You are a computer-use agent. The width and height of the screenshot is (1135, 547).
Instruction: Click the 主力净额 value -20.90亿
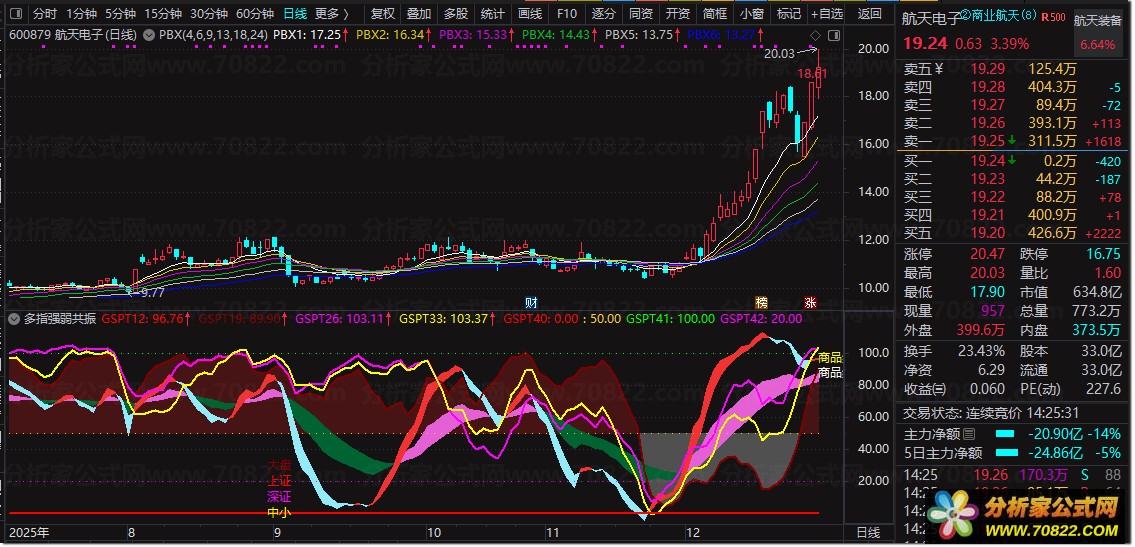[1056, 434]
